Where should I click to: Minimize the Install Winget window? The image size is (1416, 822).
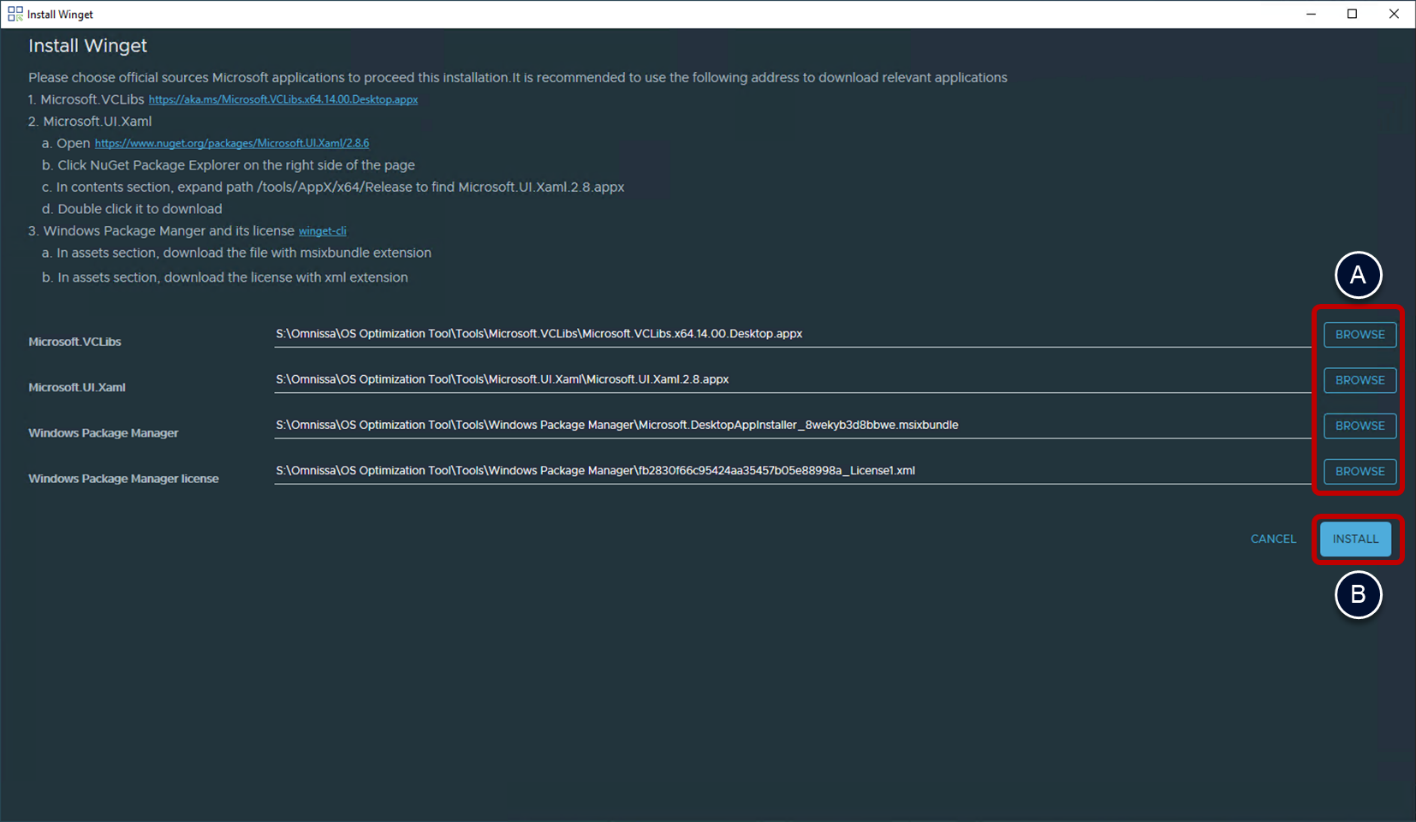pos(1311,14)
